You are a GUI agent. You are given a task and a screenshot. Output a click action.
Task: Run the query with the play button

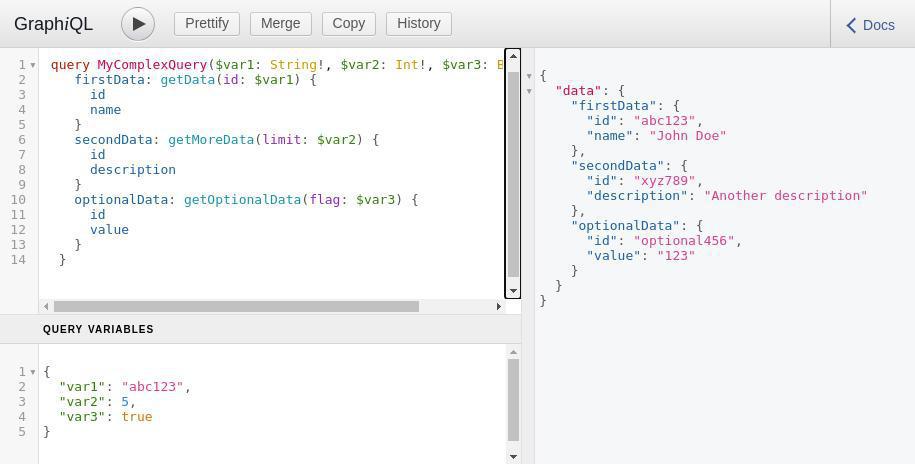(138, 24)
